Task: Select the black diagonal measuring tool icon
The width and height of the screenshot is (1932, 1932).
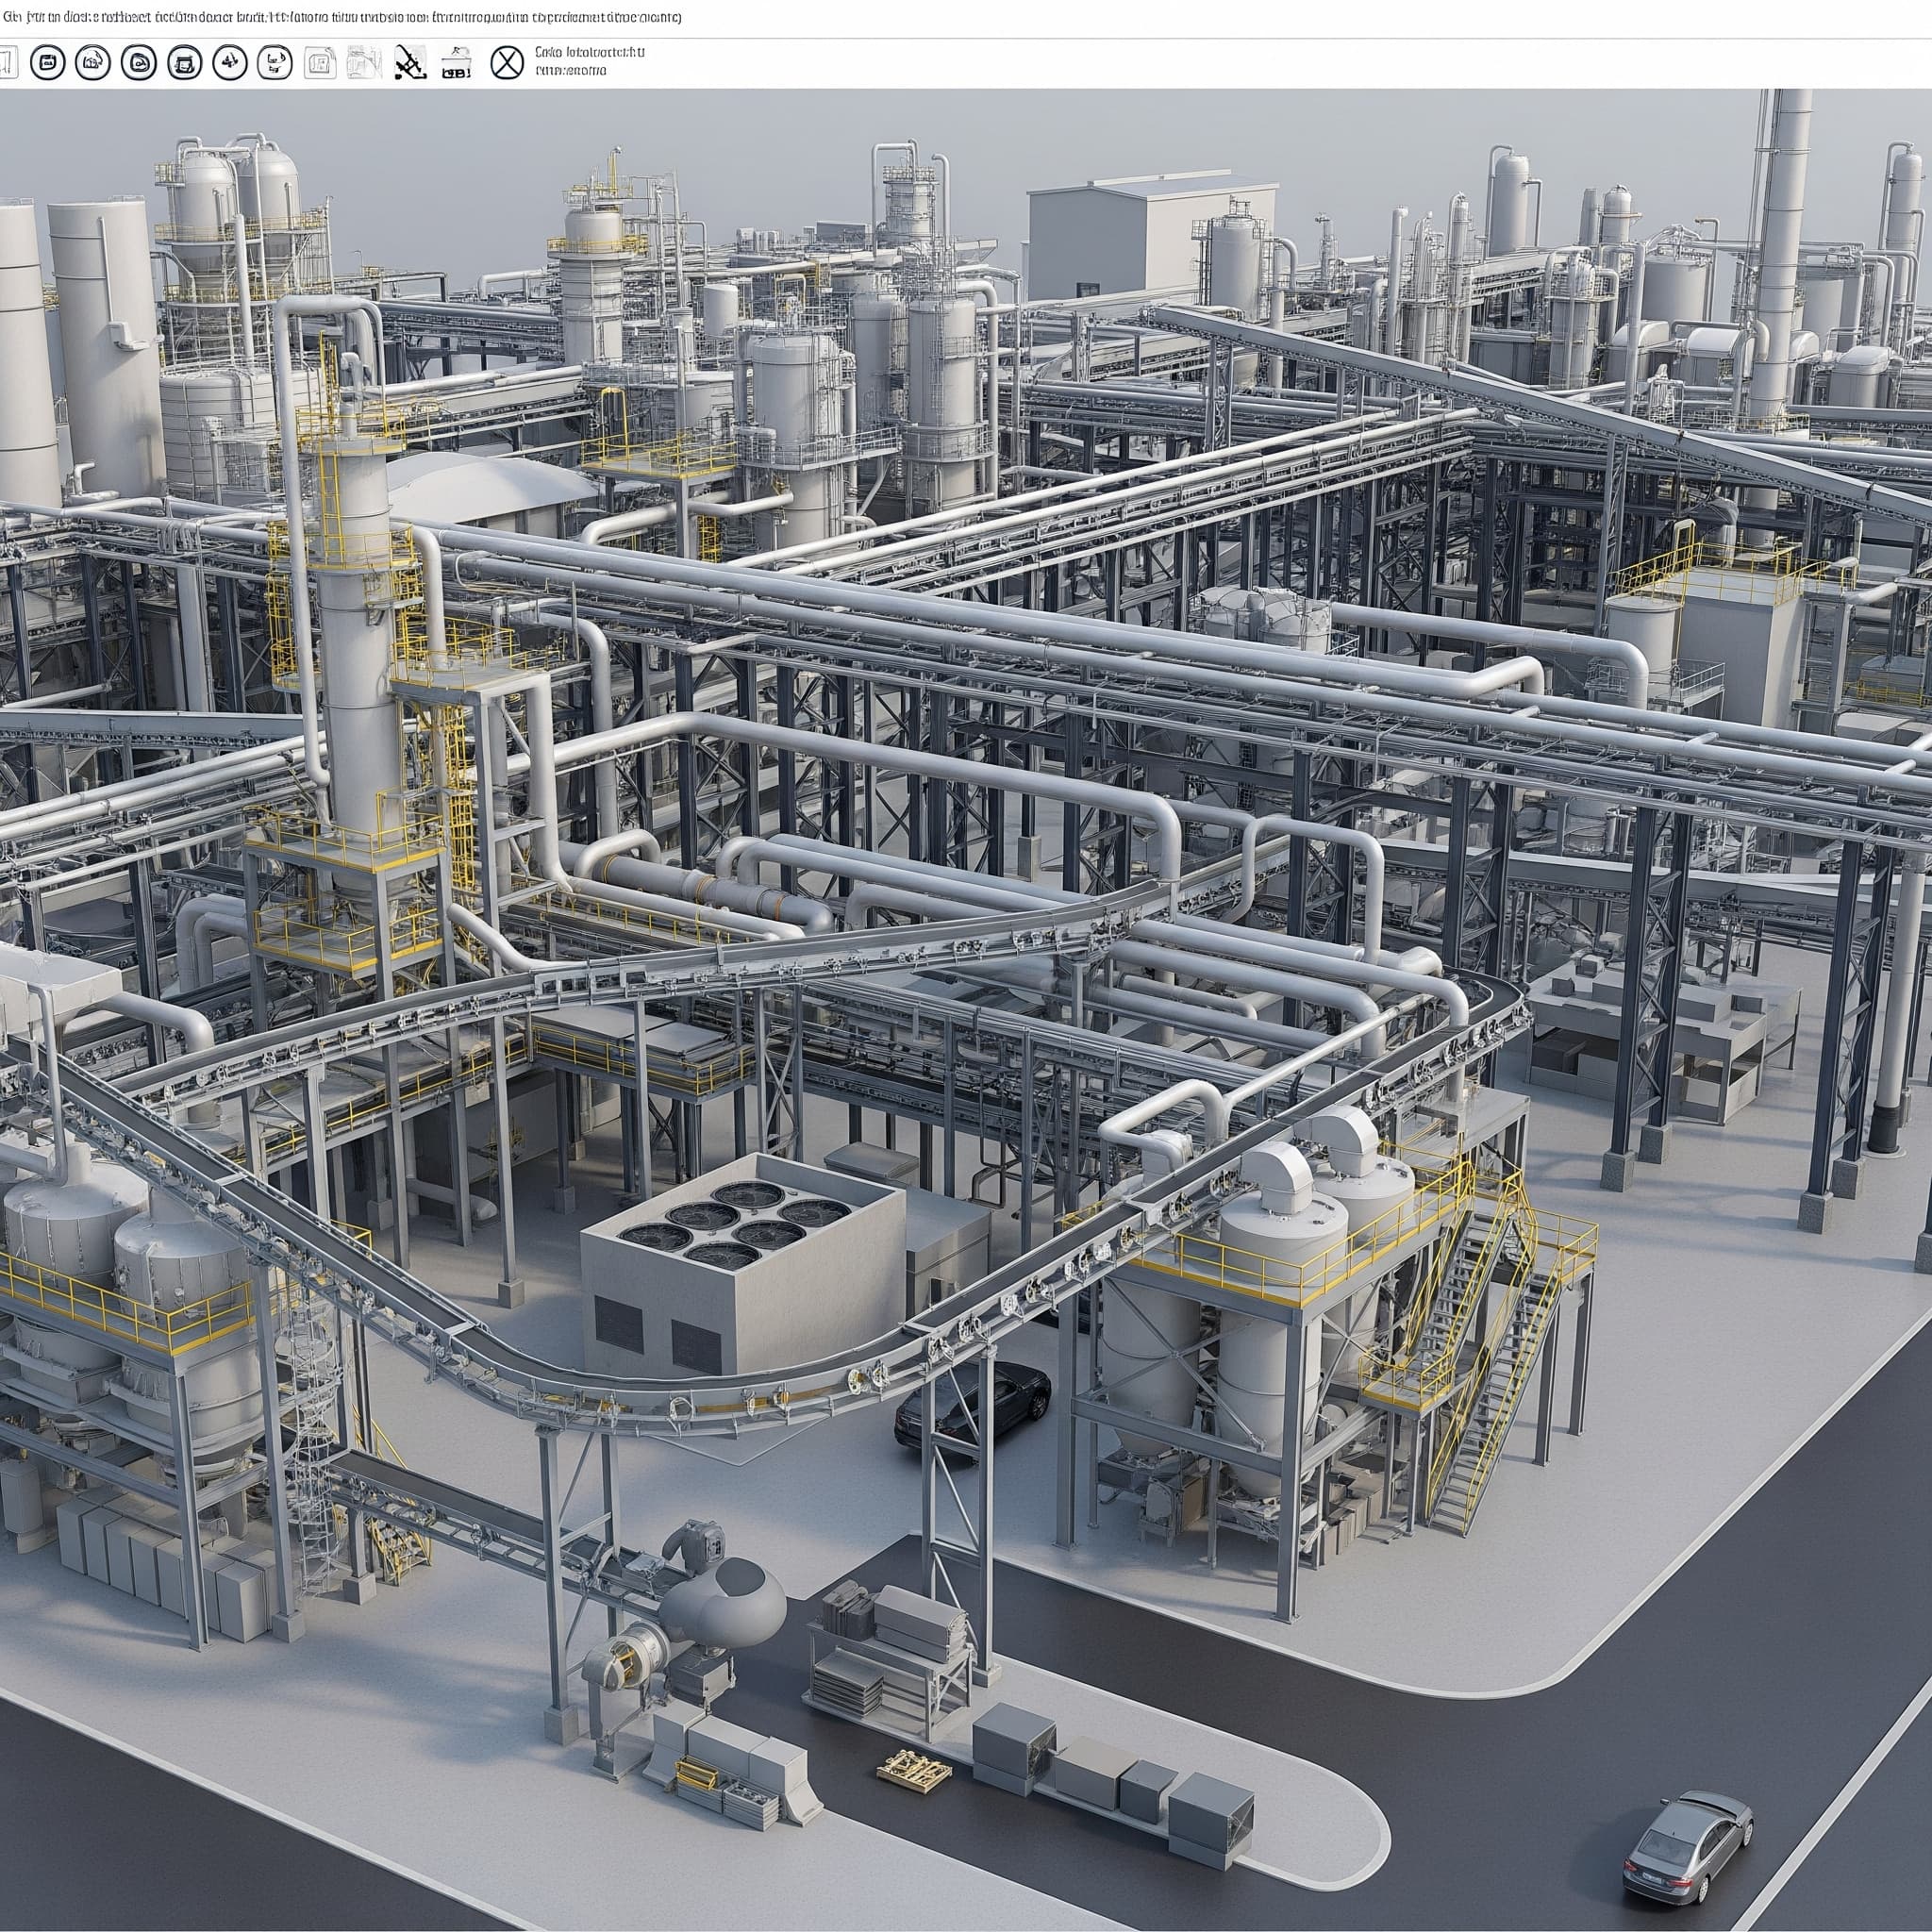Action: coord(410,63)
